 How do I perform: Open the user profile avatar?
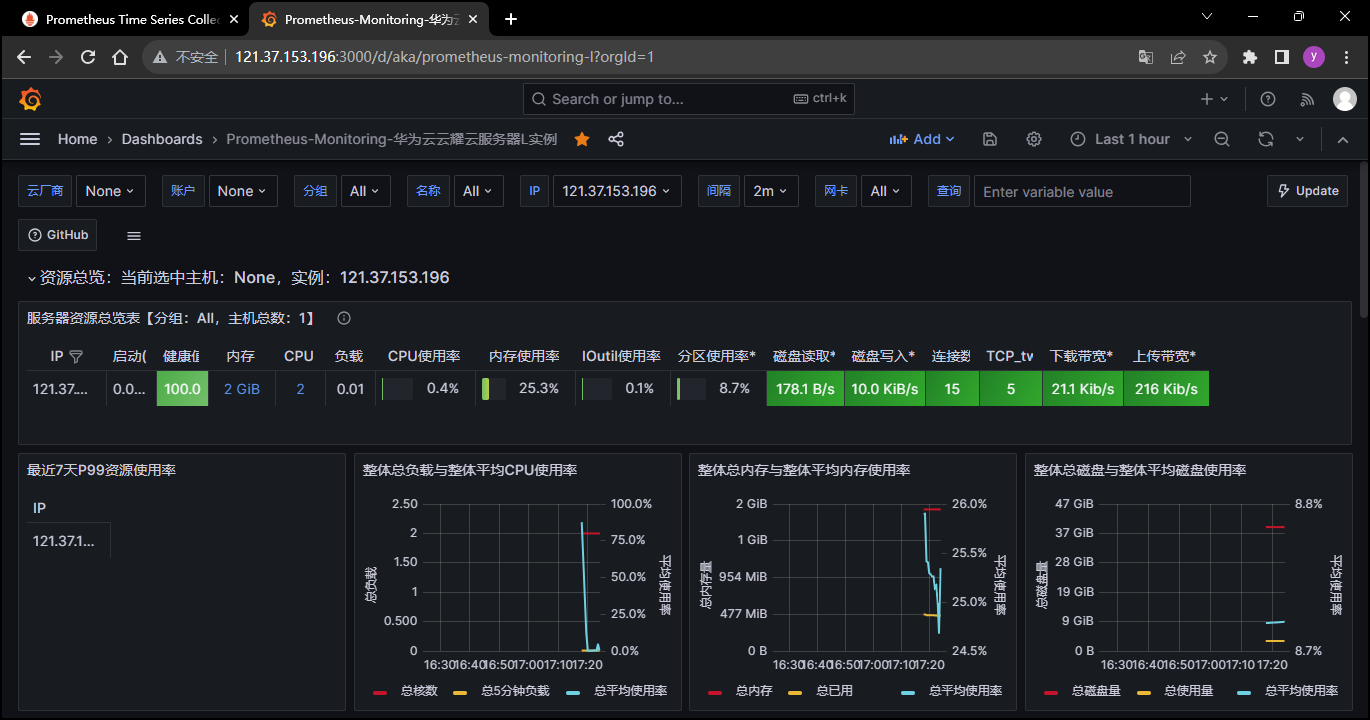1345,99
